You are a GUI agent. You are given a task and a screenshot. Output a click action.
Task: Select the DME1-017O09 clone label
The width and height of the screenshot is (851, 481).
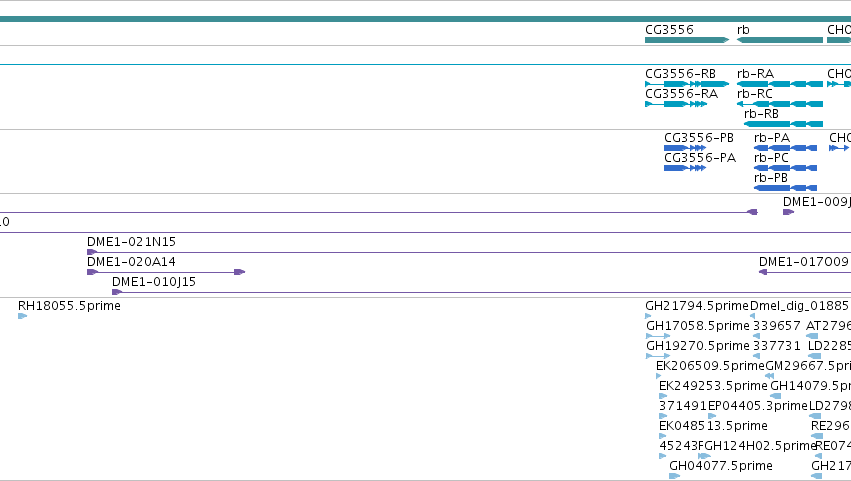[804, 262]
